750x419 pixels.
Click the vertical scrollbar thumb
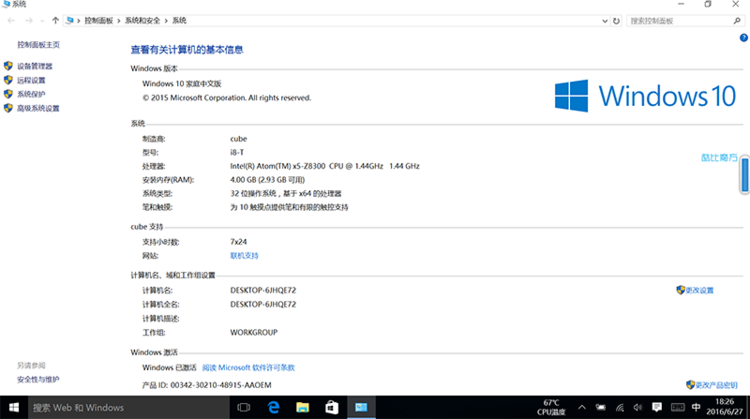pyautogui.click(x=744, y=176)
